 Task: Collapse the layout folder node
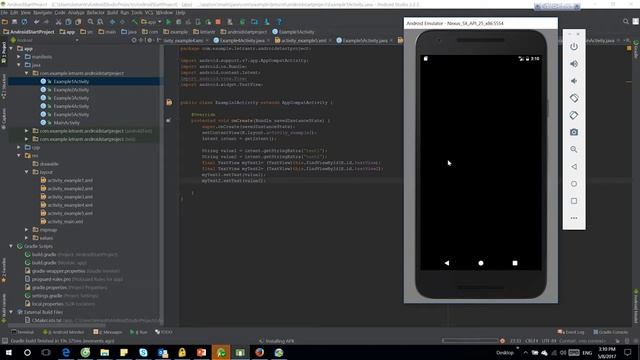click(27, 172)
